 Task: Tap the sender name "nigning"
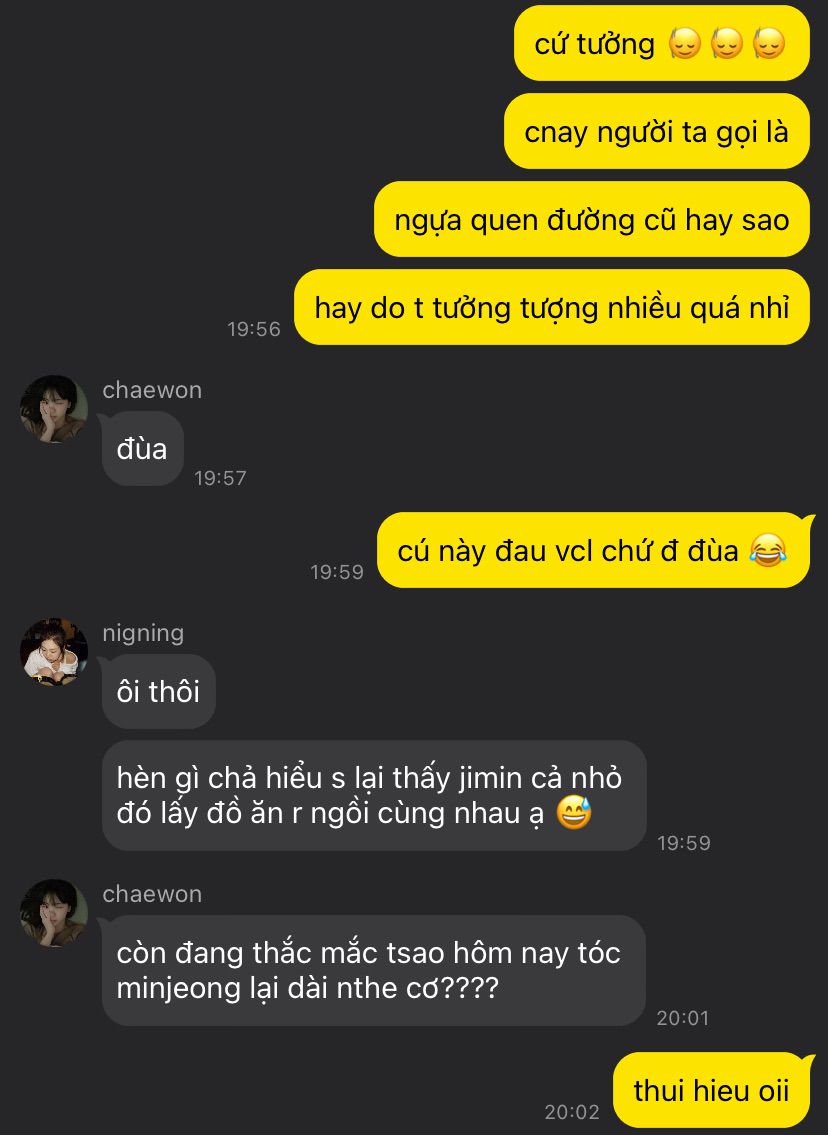[143, 633]
